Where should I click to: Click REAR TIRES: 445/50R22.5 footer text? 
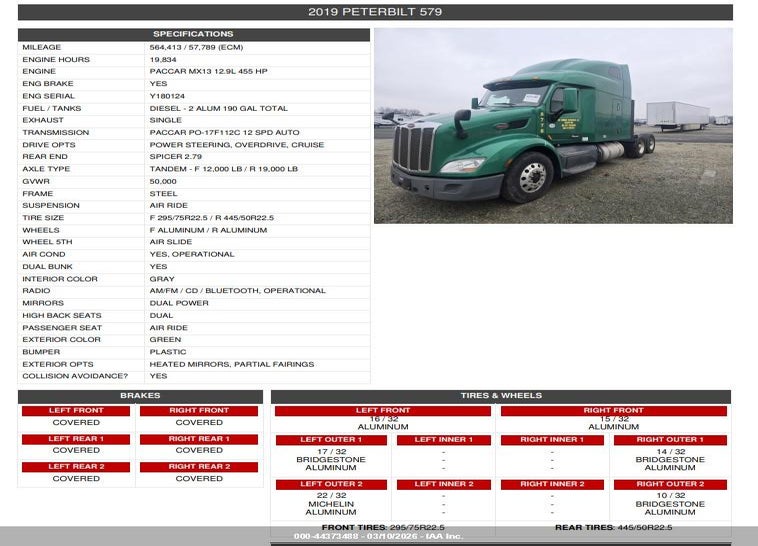(613, 528)
